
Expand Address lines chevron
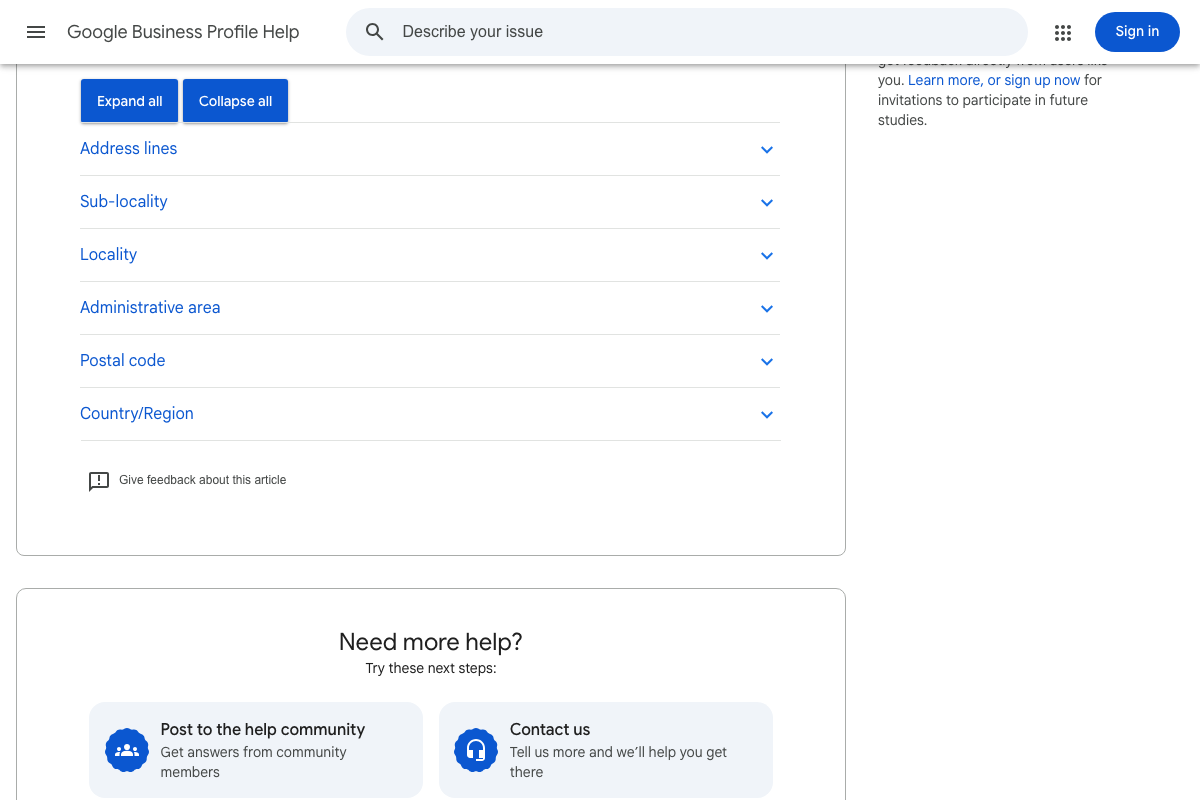(x=767, y=149)
